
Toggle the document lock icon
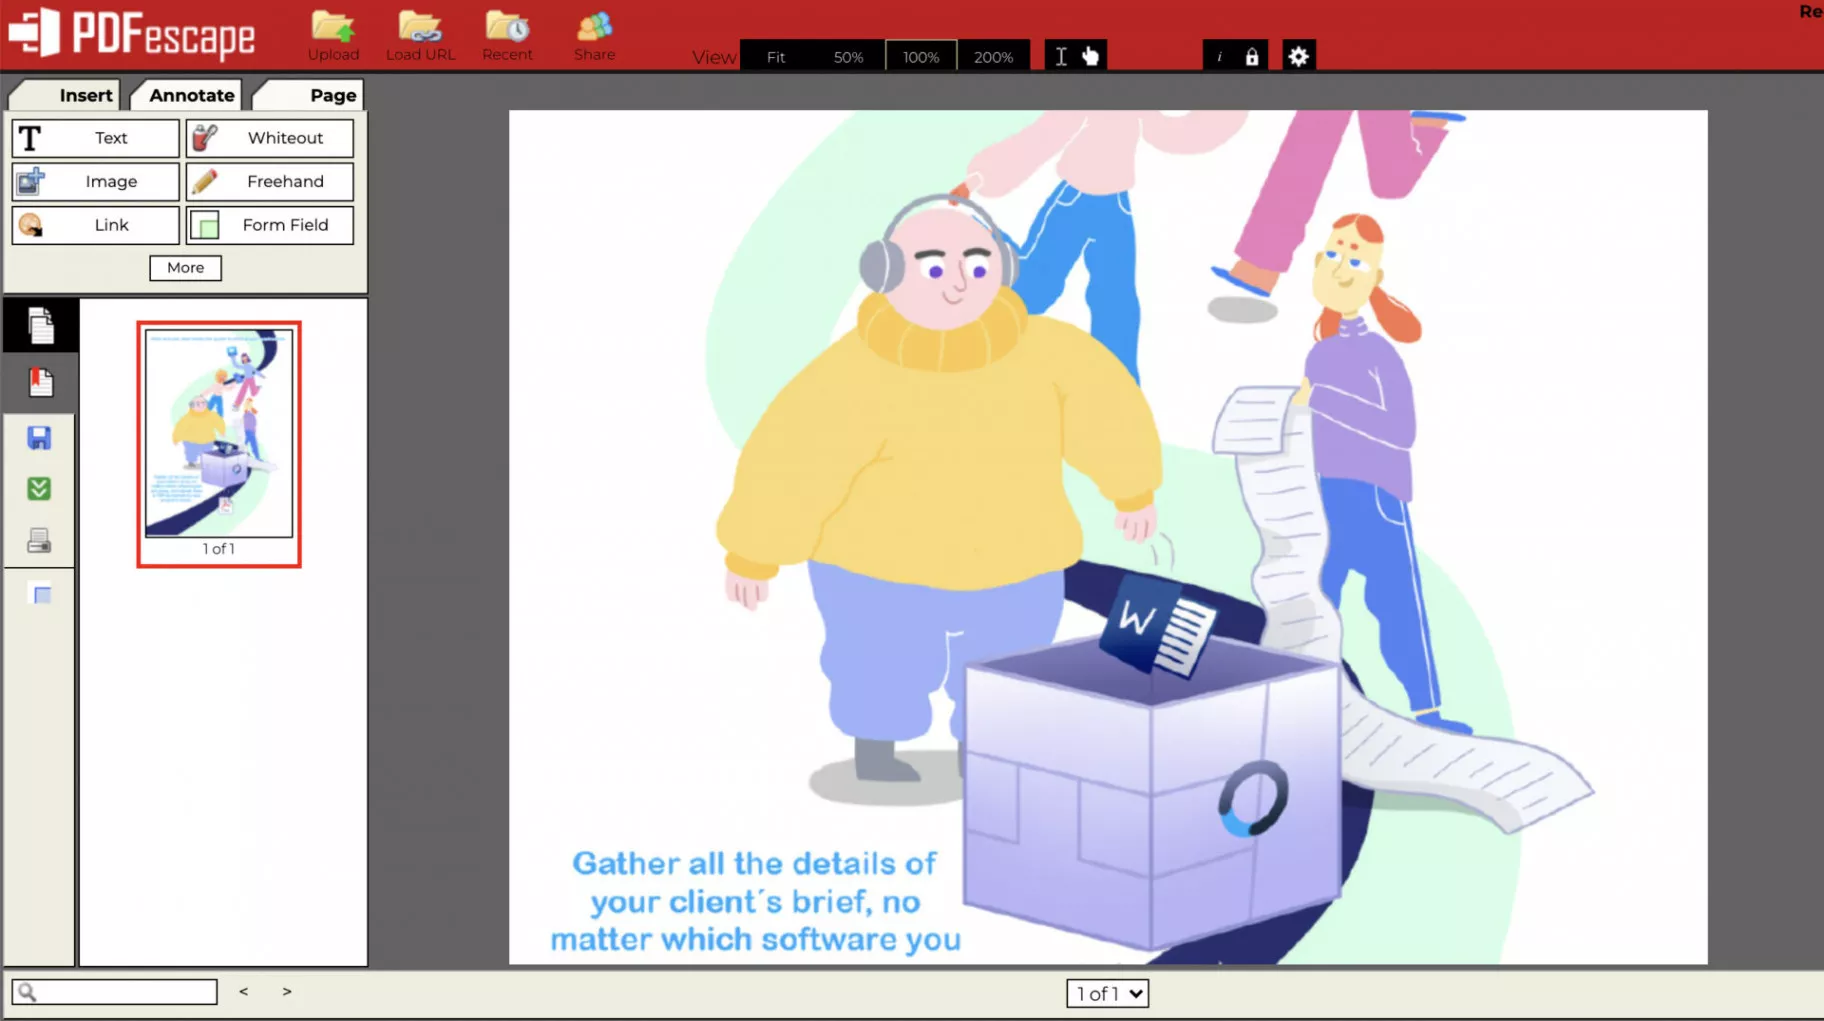click(x=1252, y=57)
